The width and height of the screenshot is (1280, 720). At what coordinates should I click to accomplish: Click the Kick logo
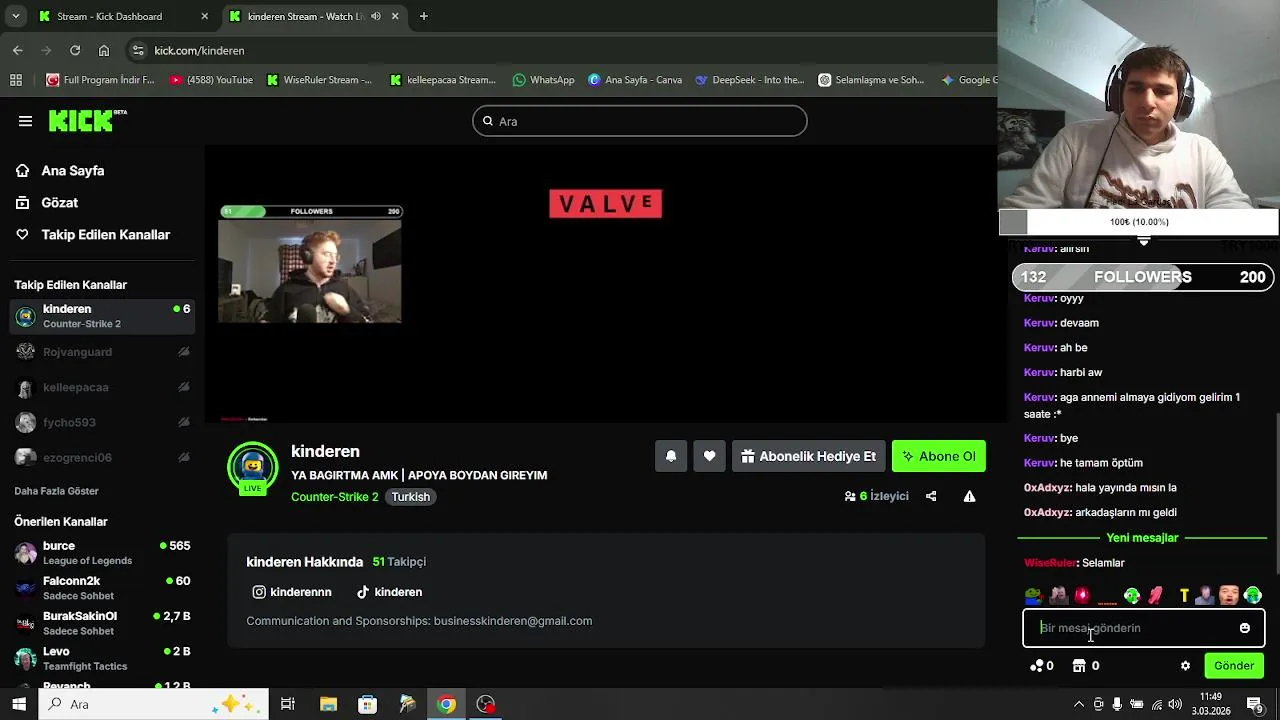tap(87, 121)
